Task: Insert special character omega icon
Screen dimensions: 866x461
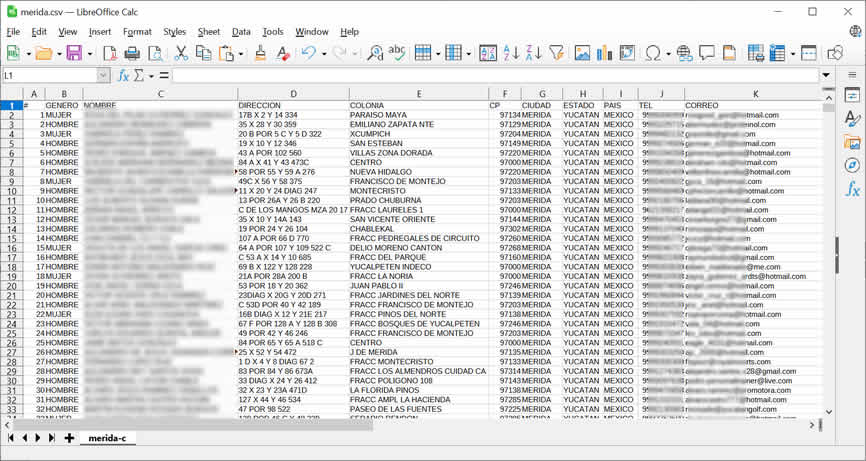Action: [x=653, y=53]
